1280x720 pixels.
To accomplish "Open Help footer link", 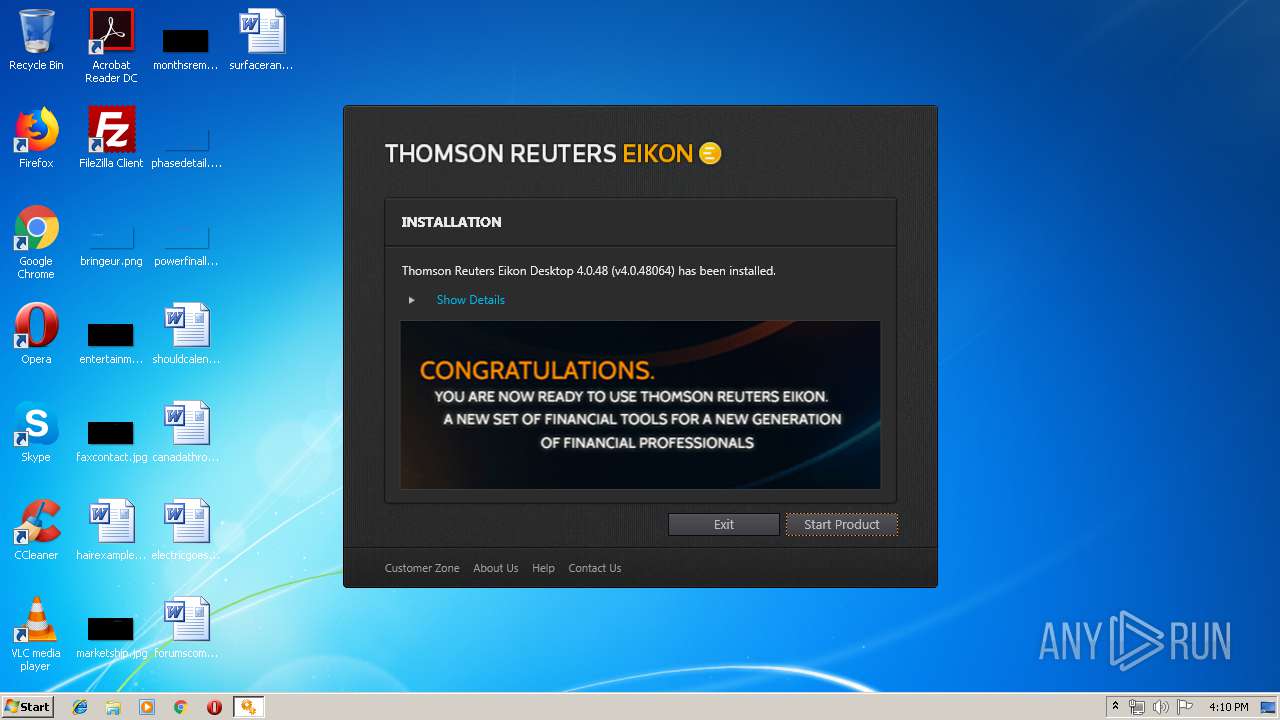I will pos(543,568).
